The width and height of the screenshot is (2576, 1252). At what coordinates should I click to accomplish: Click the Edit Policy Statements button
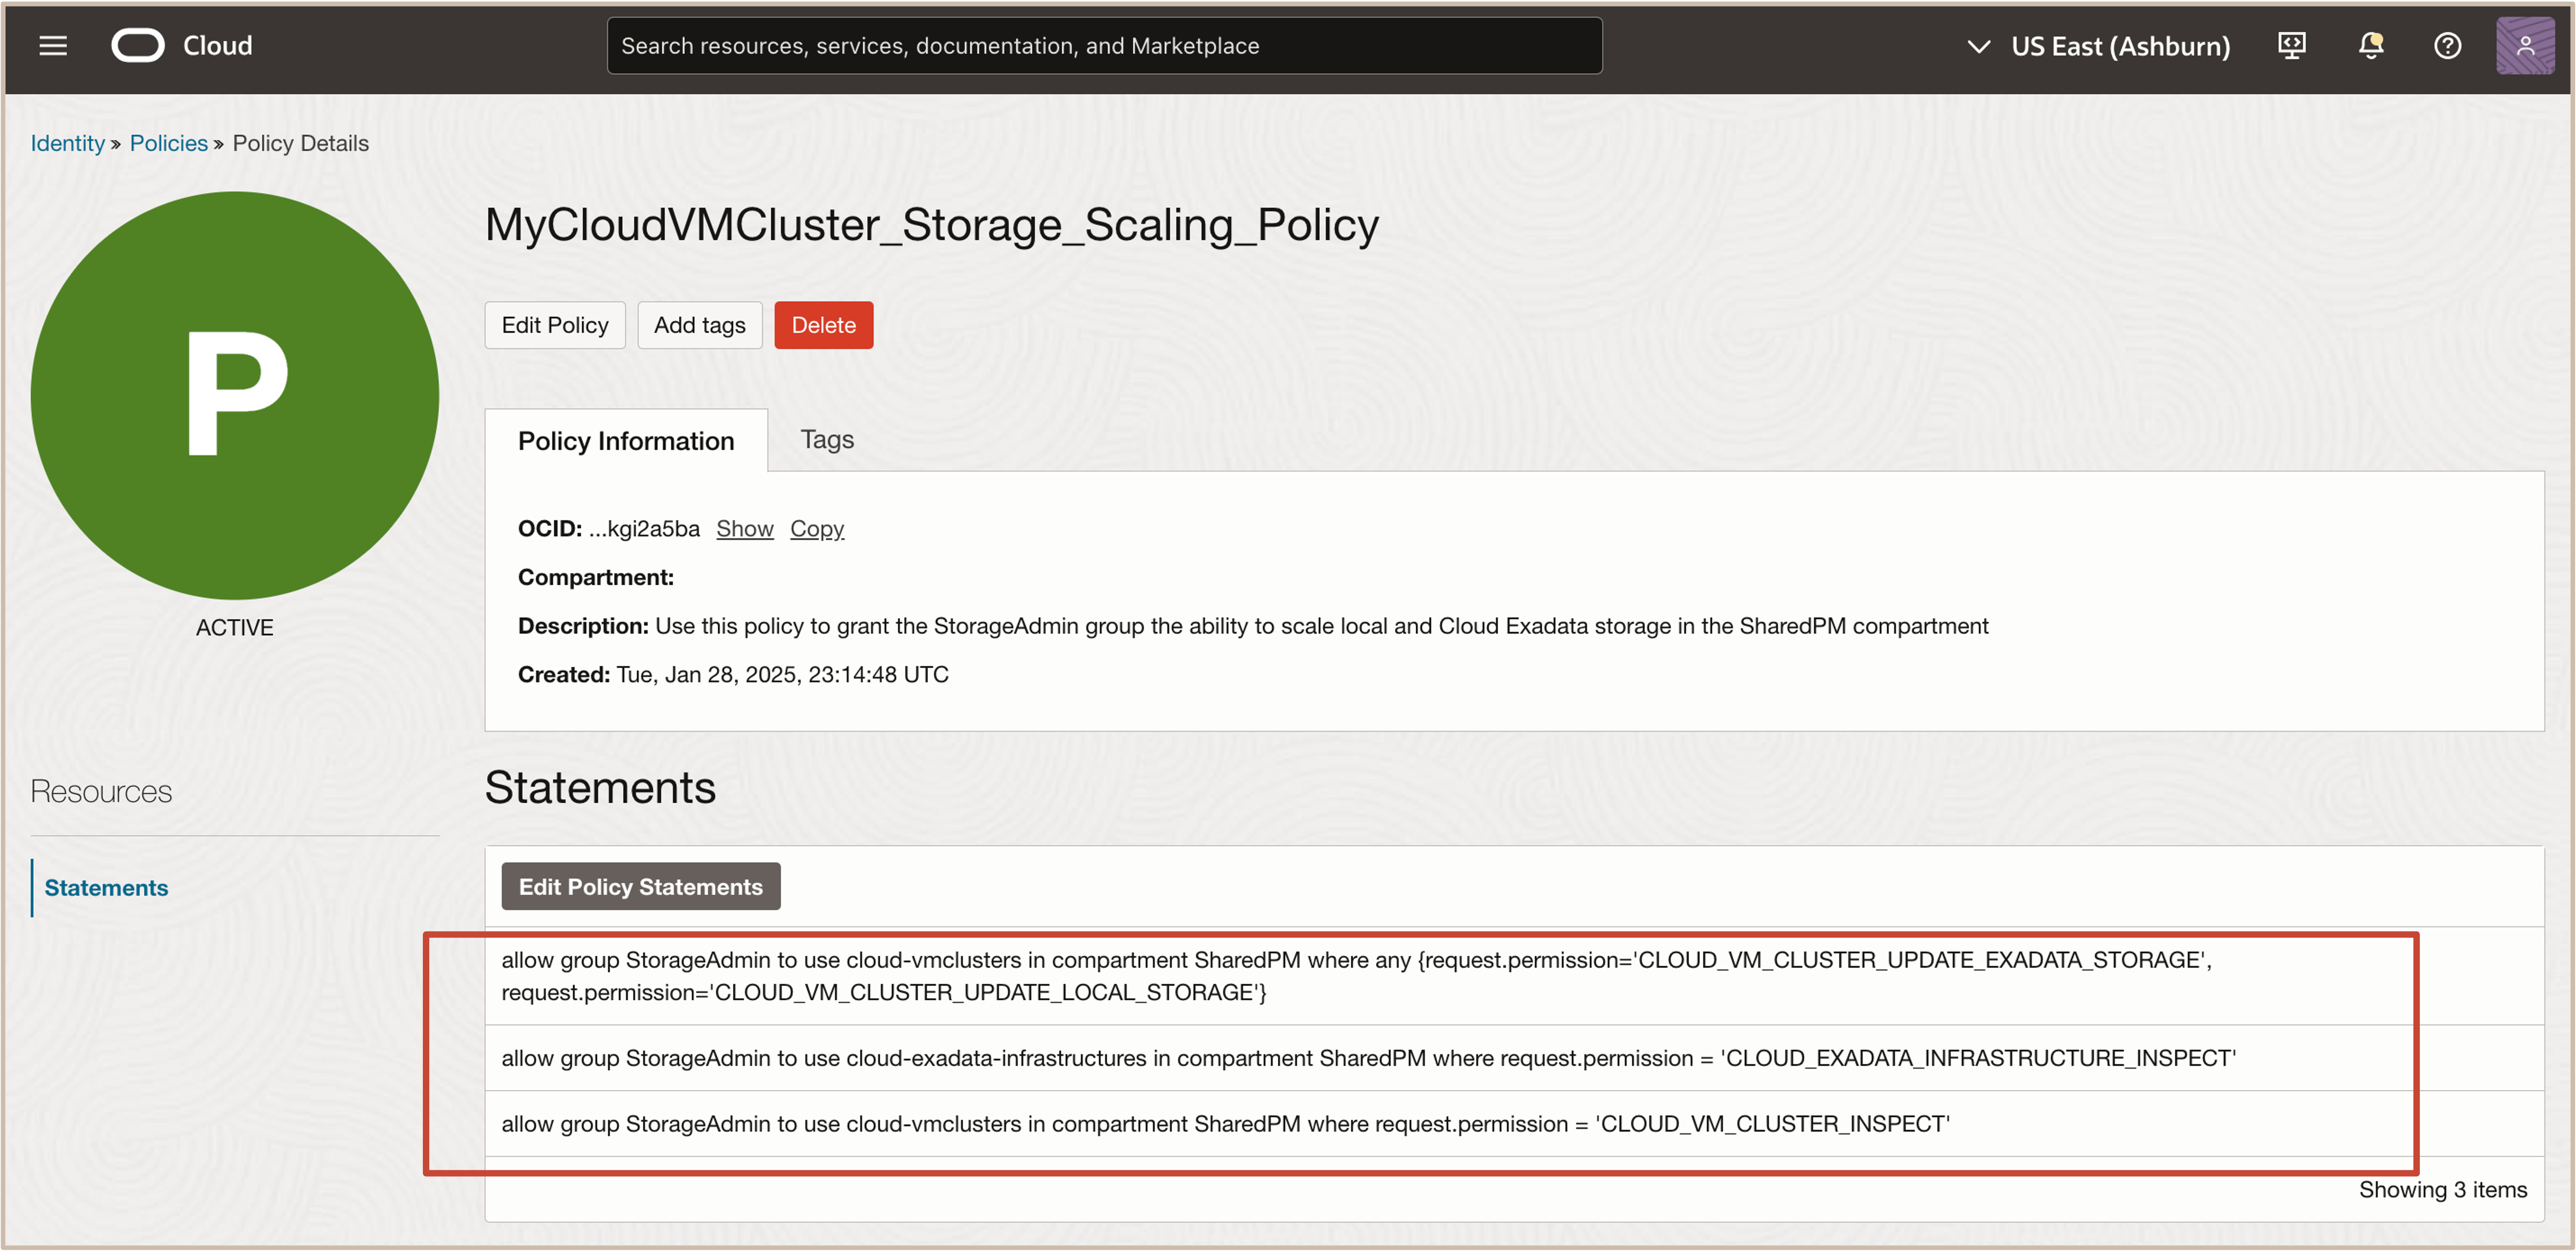(x=640, y=886)
